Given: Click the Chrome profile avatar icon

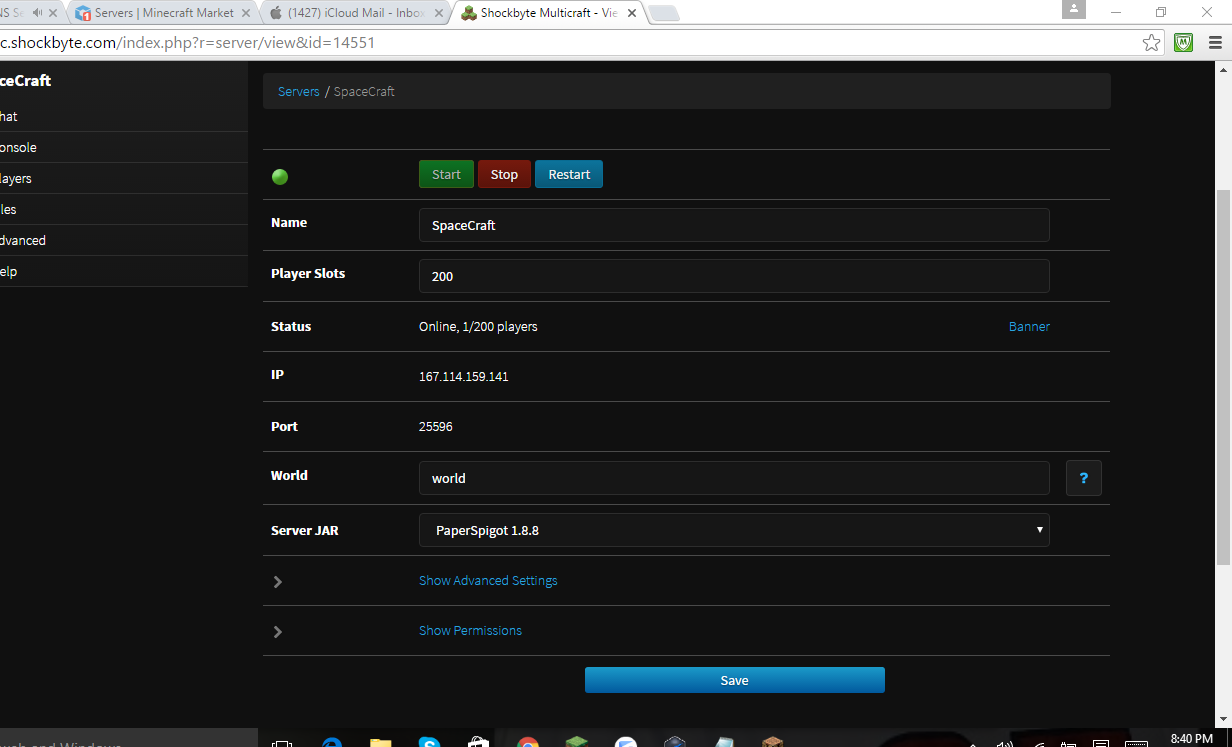Looking at the screenshot, I should (1074, 9).
